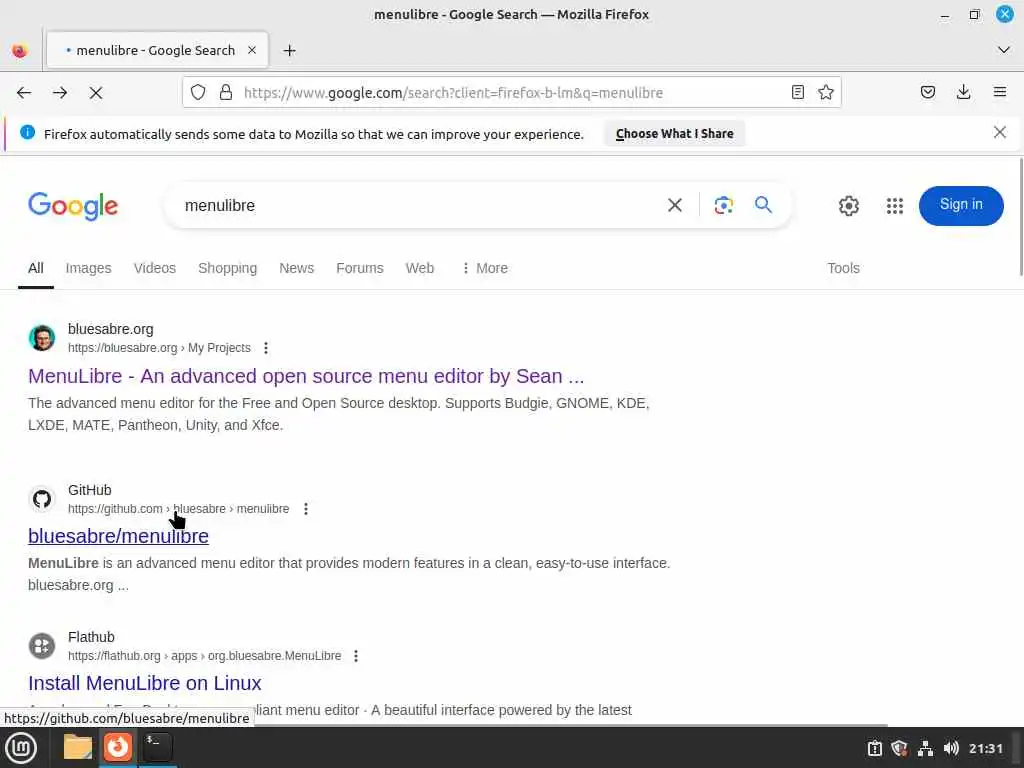Click the 21:31 clock

(x=985, y=748)
